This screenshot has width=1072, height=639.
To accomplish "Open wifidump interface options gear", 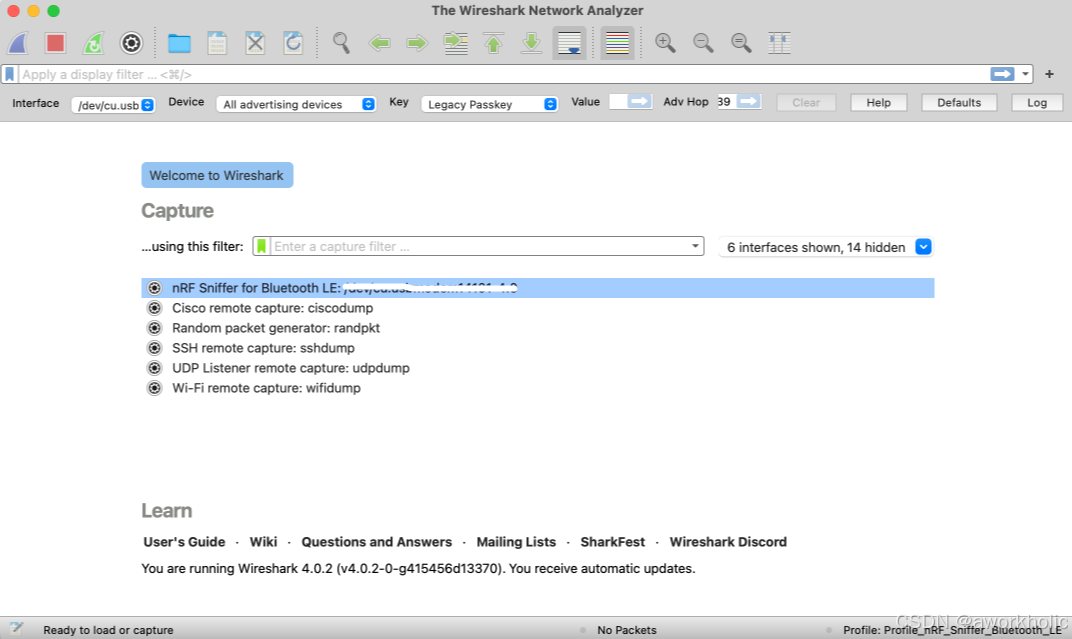I will coord(155,388).
